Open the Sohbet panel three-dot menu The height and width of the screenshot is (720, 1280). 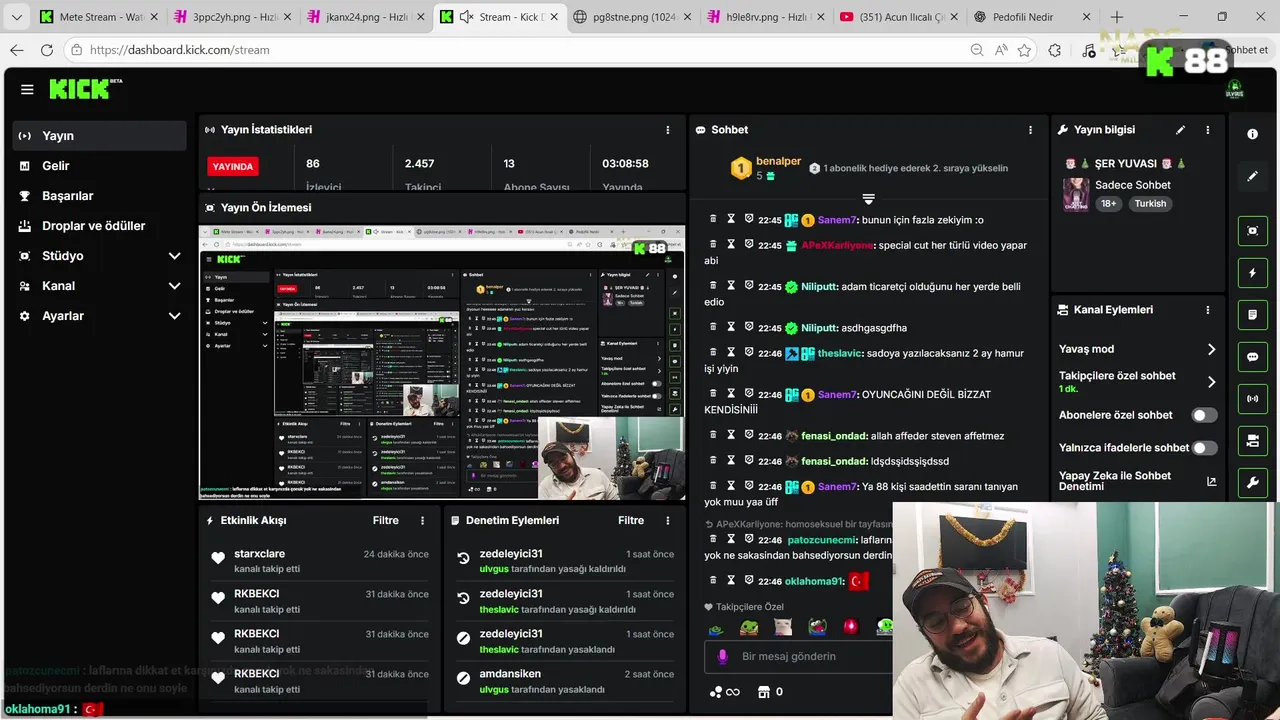(1030, 130)
